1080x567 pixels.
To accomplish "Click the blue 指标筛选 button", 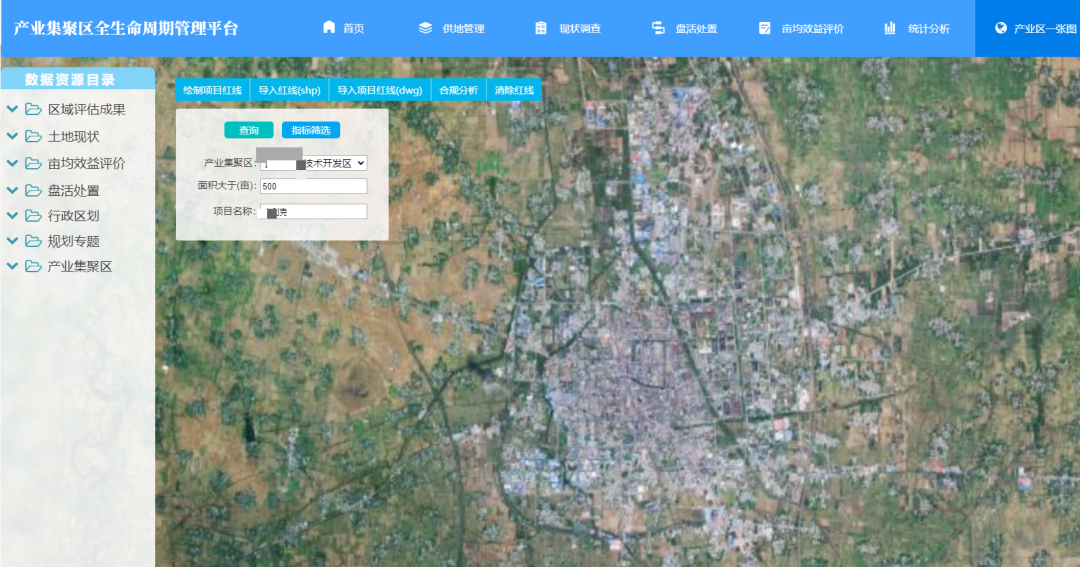I will pos(311,130).
